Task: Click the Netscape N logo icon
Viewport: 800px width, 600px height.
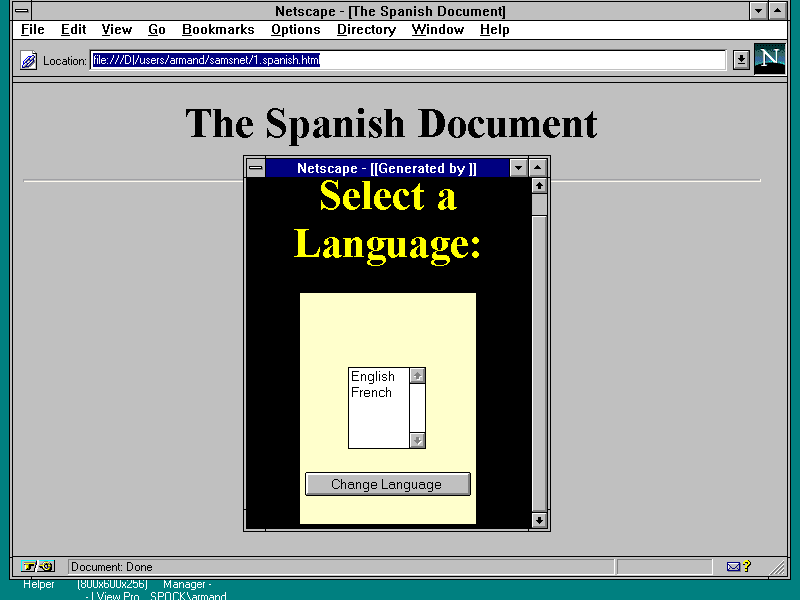Action: tap(769, 59)
